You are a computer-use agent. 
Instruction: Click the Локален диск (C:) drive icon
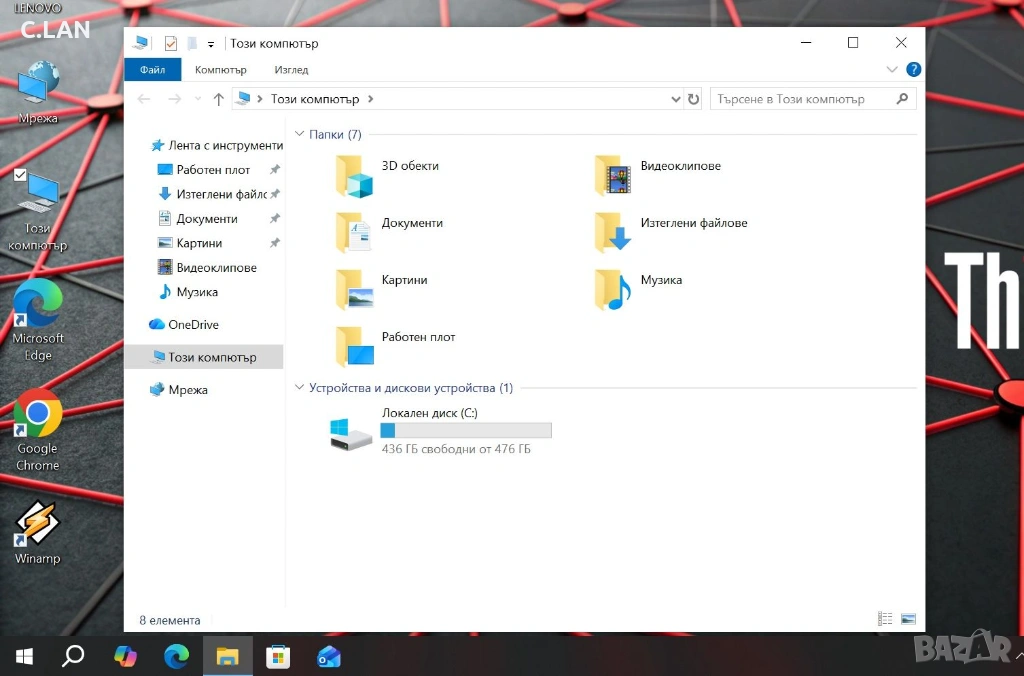click(351, 433)
